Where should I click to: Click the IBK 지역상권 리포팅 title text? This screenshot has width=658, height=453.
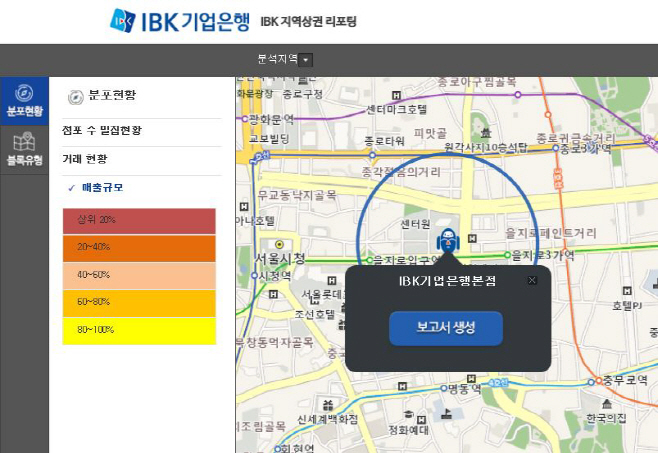[x=308, y=21]
